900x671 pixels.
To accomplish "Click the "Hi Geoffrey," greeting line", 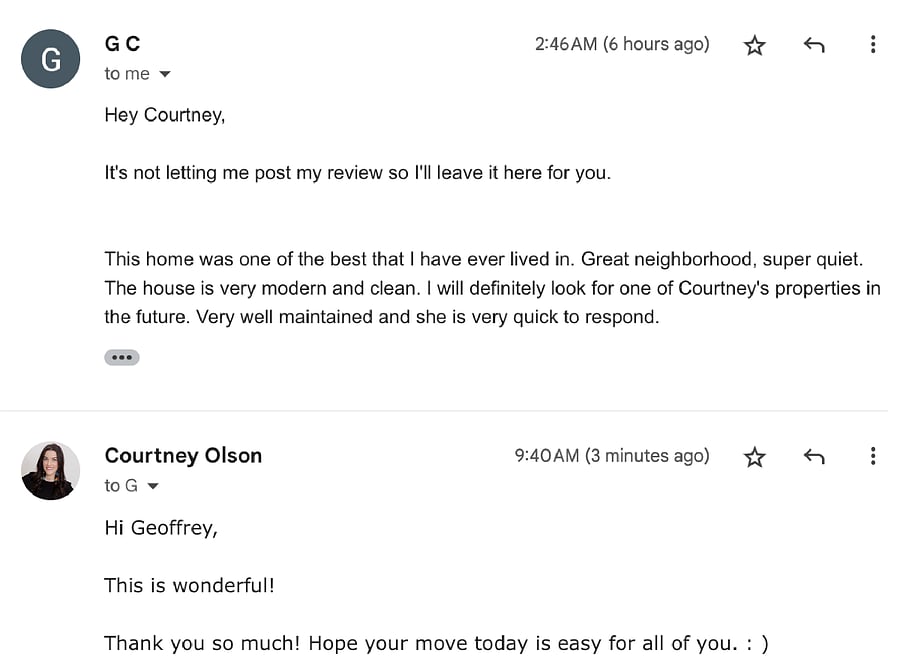I will pyautogui.click(x=161, y=528).
